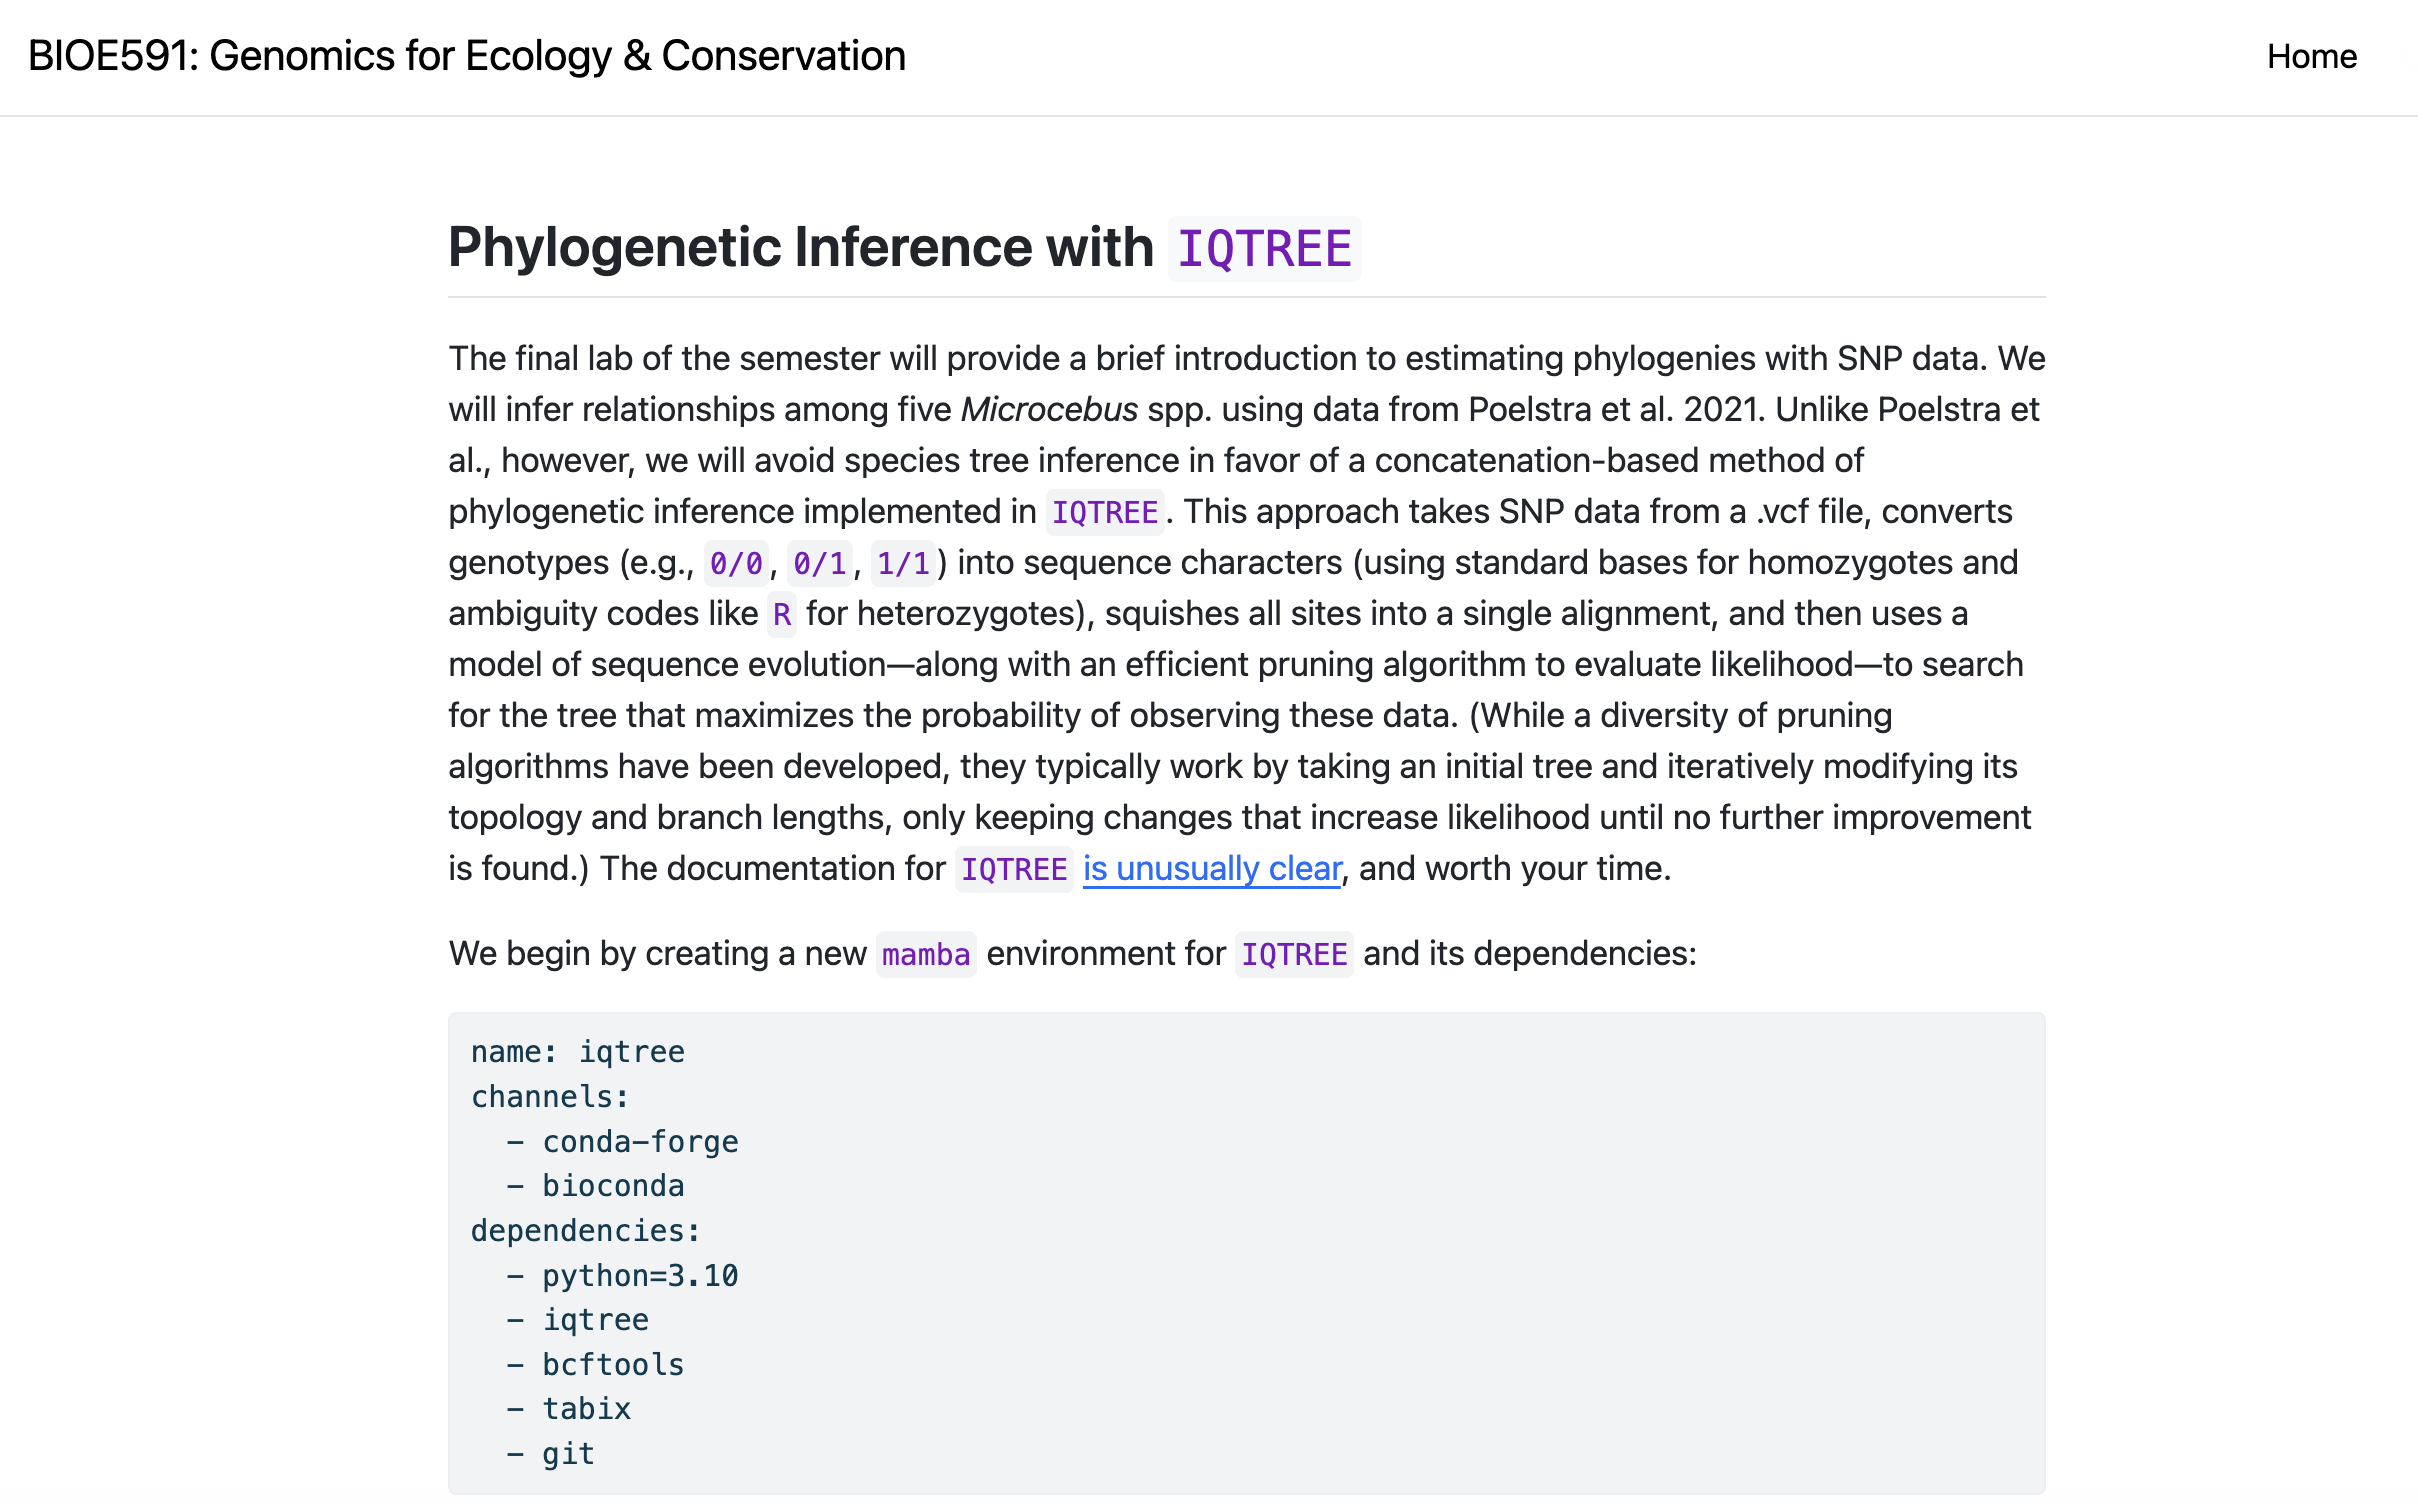Click the '- python=3.10' code line
Screen dimensions: 2418x1506
(x=622, y=1276)
